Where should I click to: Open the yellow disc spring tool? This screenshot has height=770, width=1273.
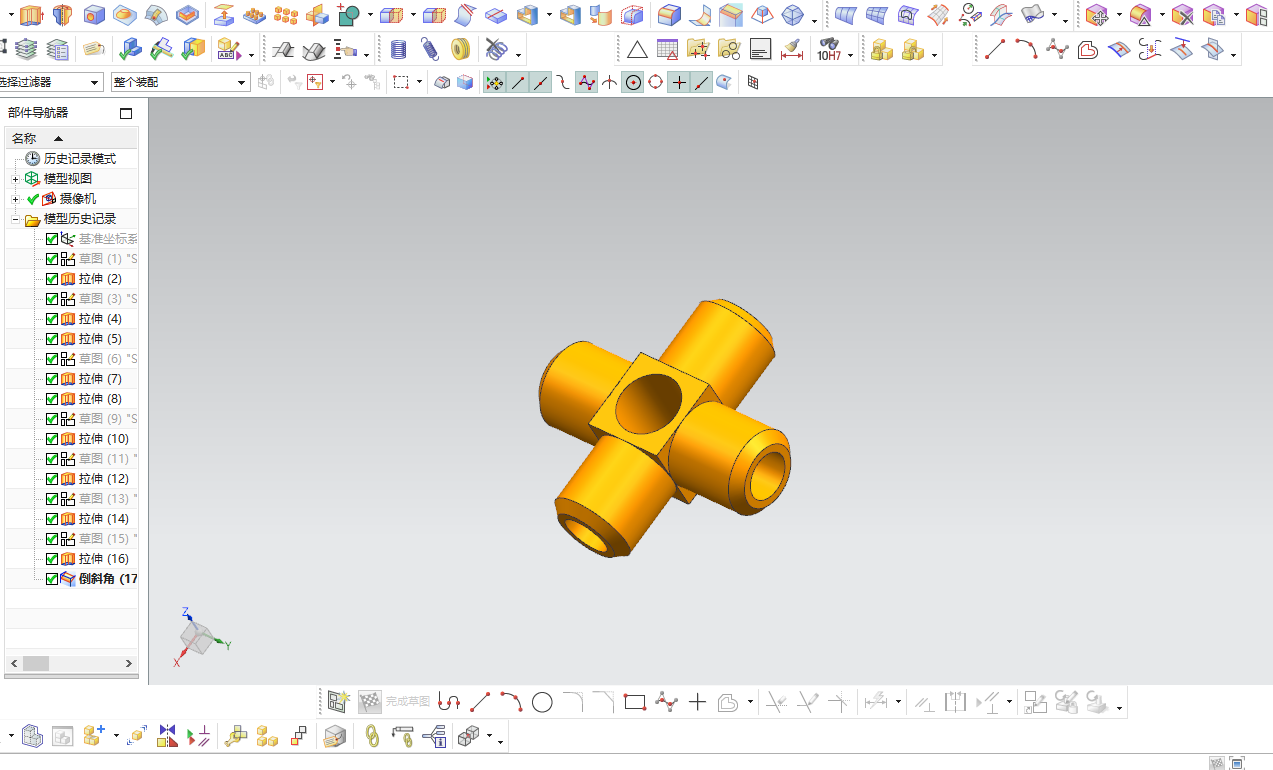(x=460, y=49)
